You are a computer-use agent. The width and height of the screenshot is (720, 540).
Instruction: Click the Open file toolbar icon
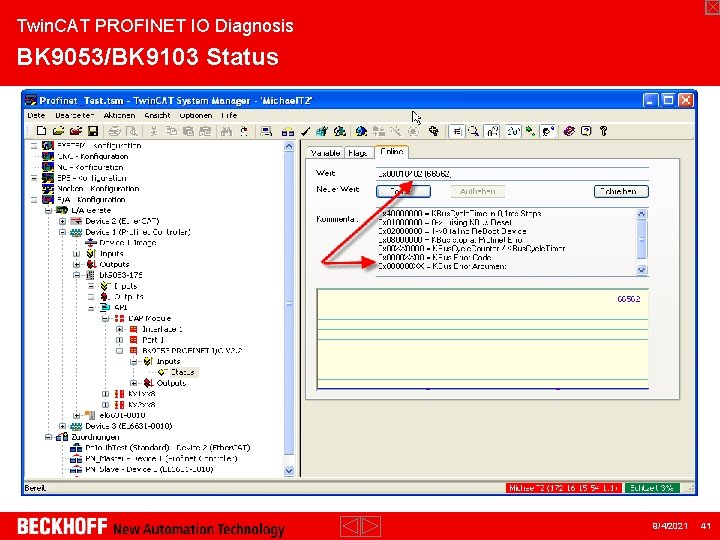point(58,131)
